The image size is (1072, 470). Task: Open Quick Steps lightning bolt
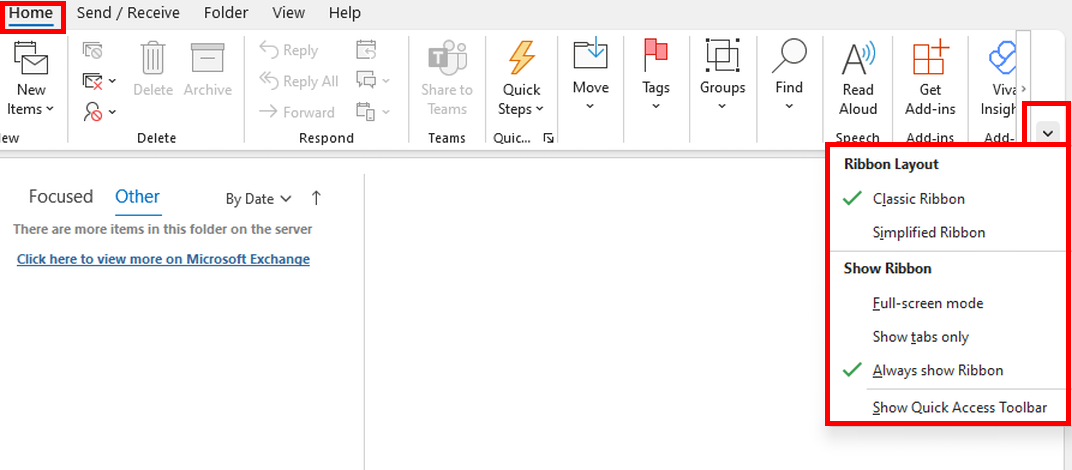(x=522, y=58)
